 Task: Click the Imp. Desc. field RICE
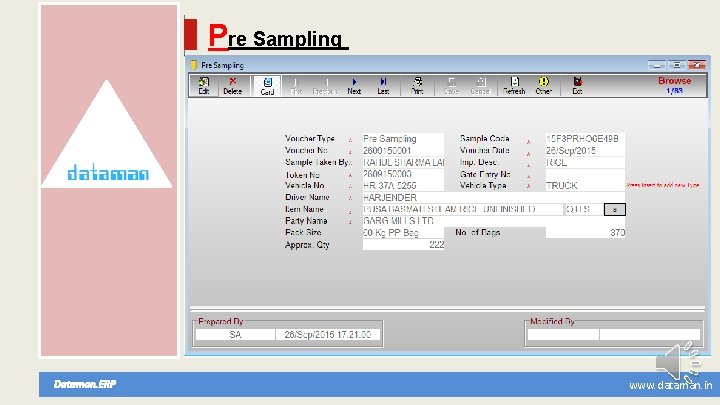click(585, 163)
